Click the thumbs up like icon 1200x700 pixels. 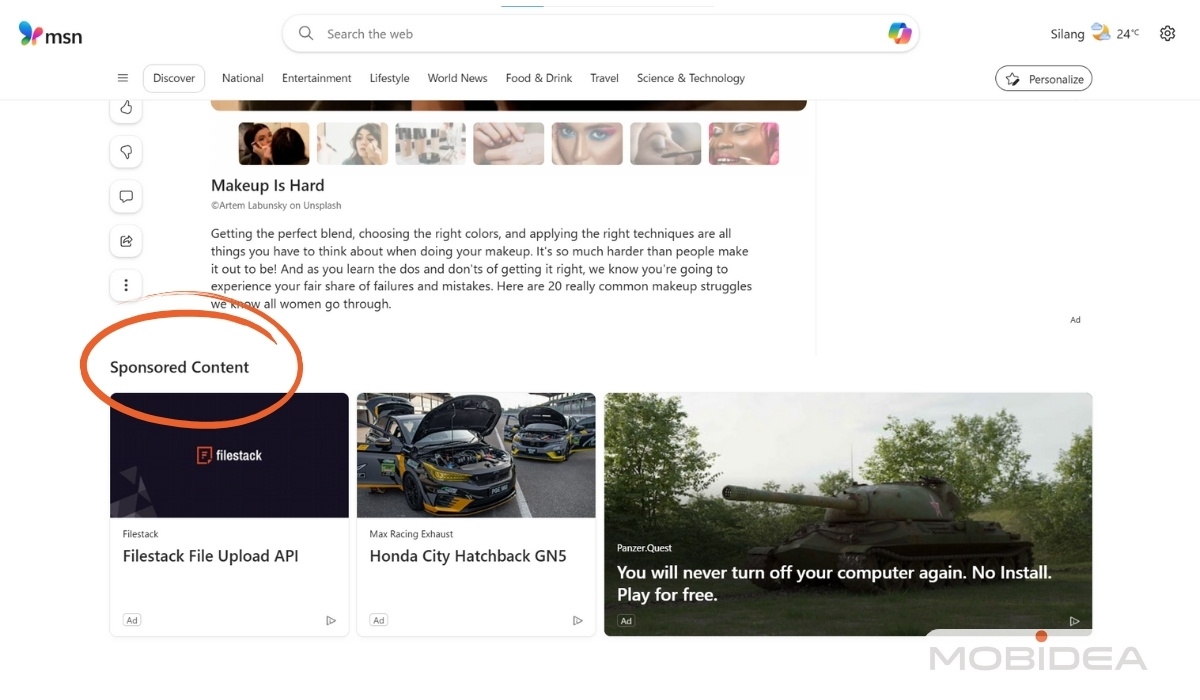point(126,108)
